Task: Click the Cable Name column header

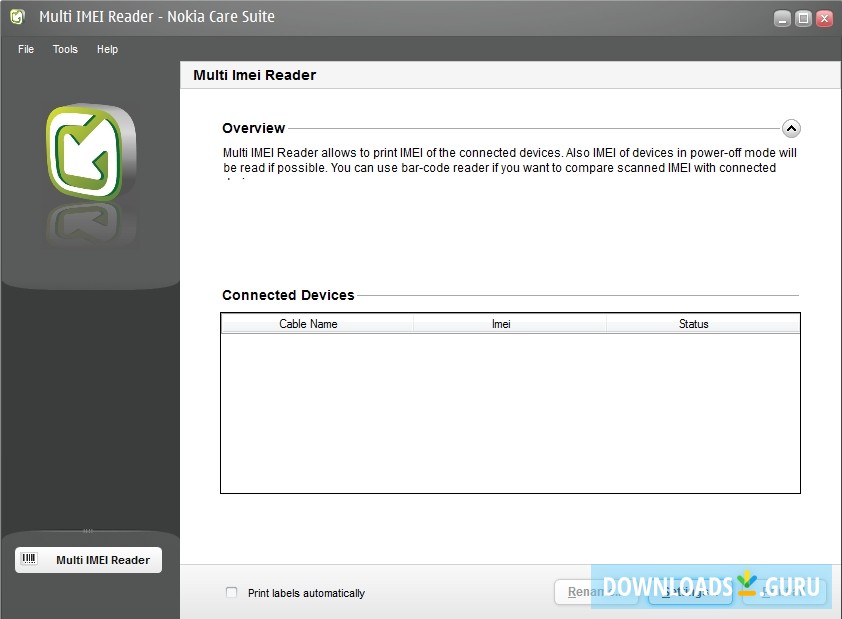Action: tap(308, 324)
